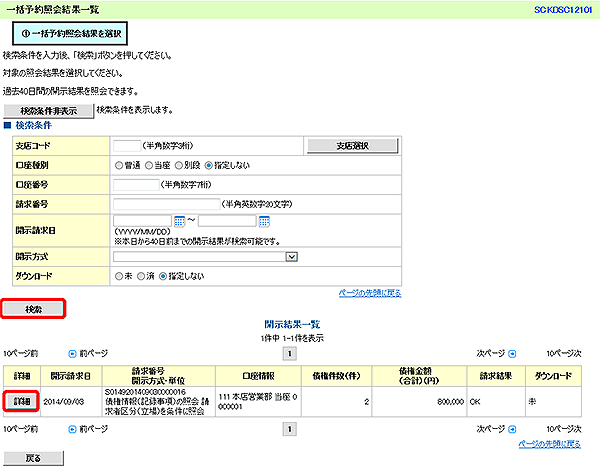The image size is (600, 472).
Task: Click the ダウンロード column header
Action: [553, 376]
